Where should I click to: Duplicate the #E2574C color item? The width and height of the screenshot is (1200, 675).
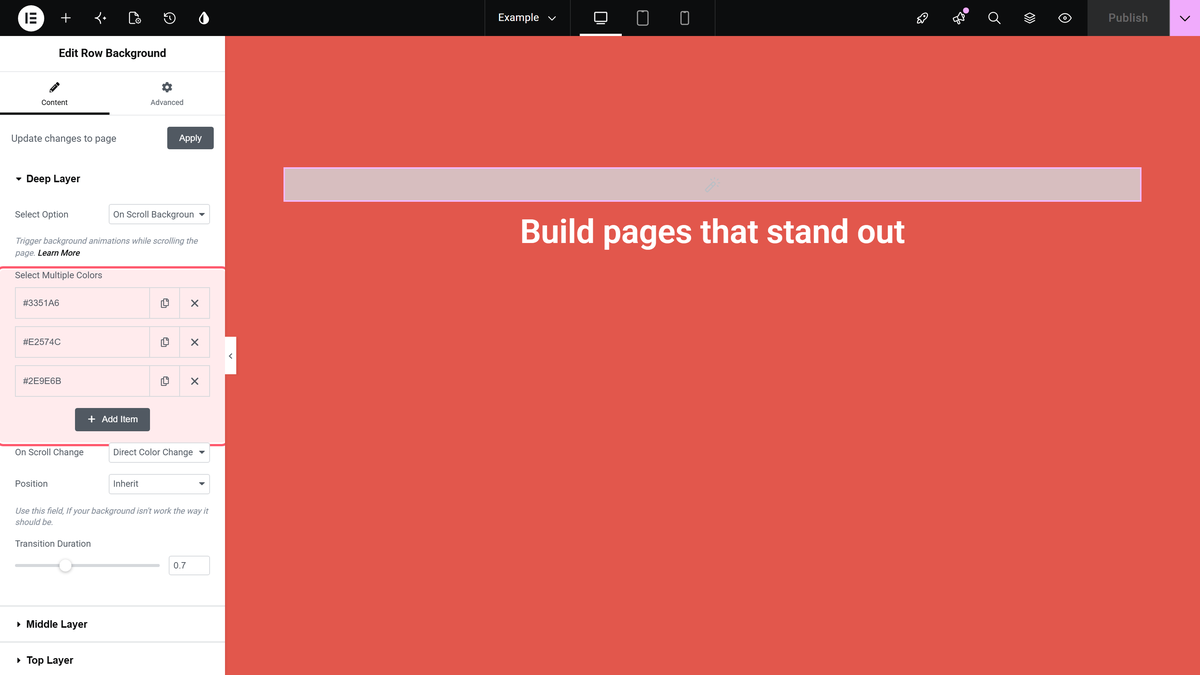(165, 342)
